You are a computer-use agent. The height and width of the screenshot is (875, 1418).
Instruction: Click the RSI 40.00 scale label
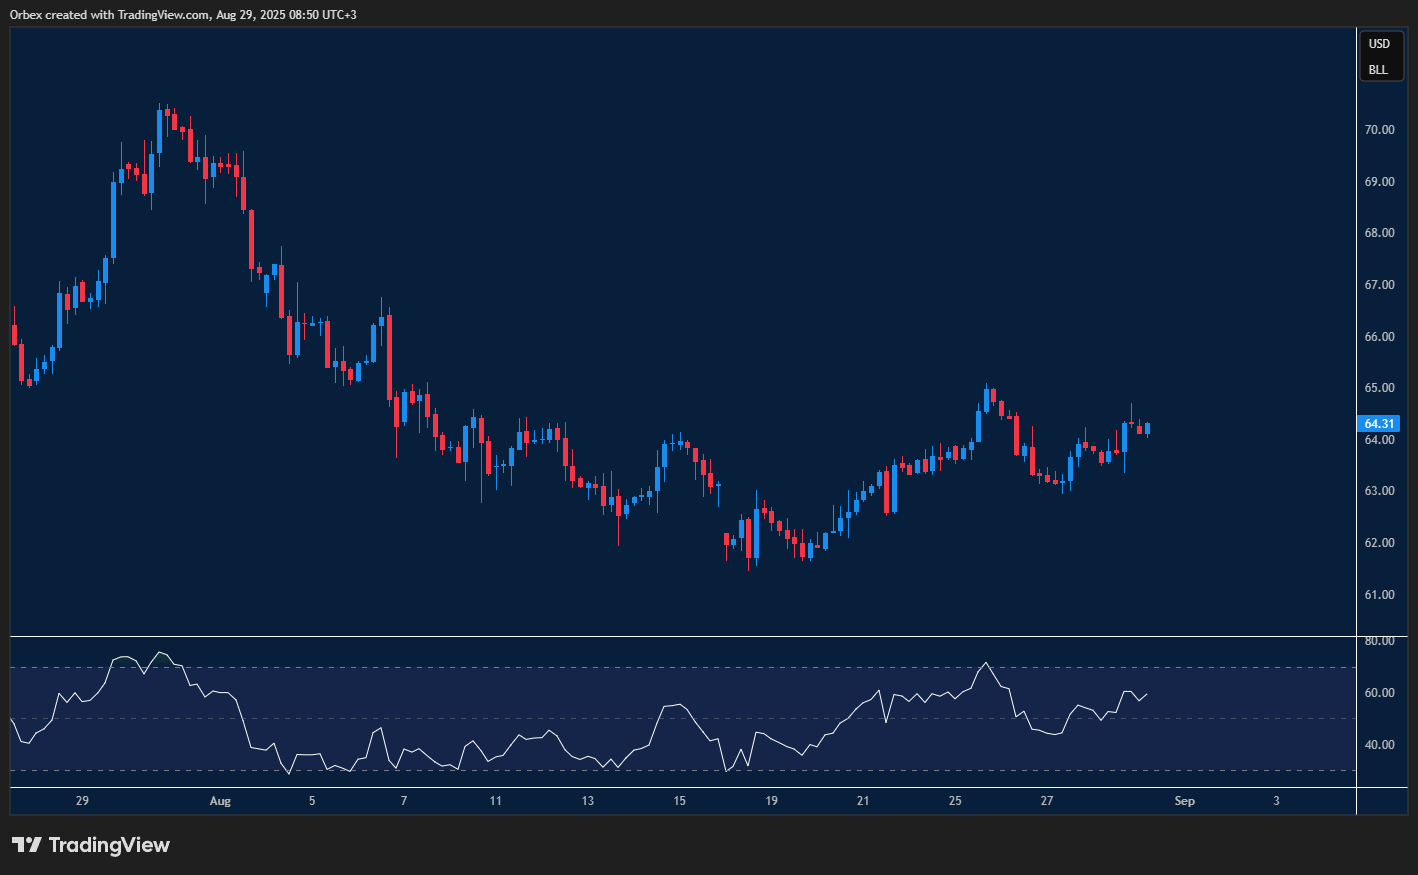coord(1379,745)
